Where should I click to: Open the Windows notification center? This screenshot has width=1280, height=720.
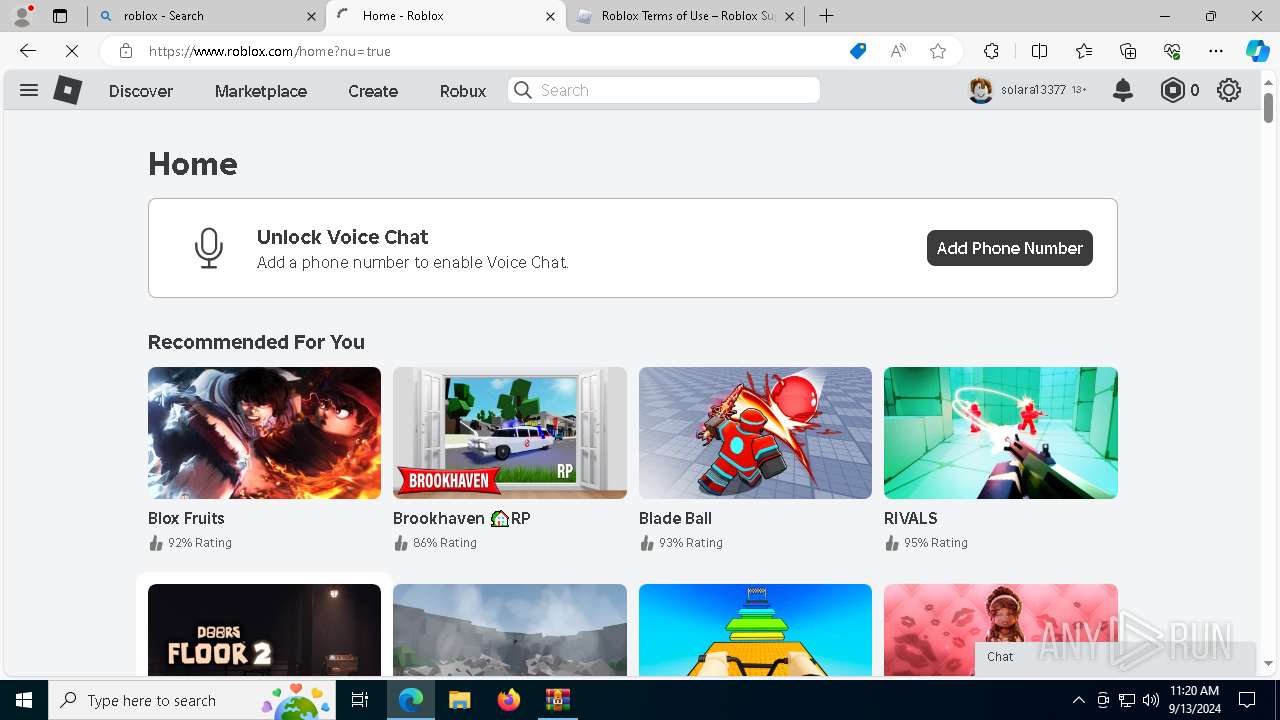(x=1247, y=700)
